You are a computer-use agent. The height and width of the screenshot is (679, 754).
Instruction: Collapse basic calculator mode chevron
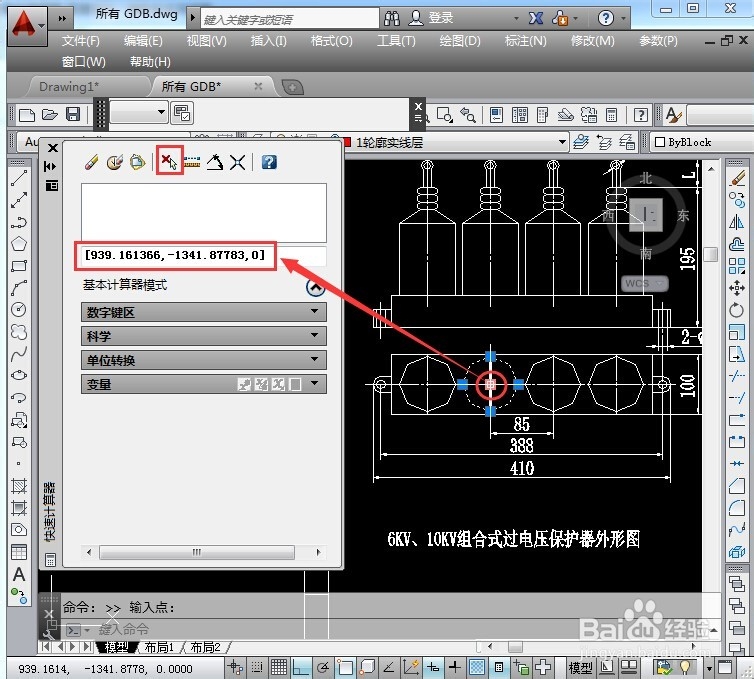click(315, 287)
